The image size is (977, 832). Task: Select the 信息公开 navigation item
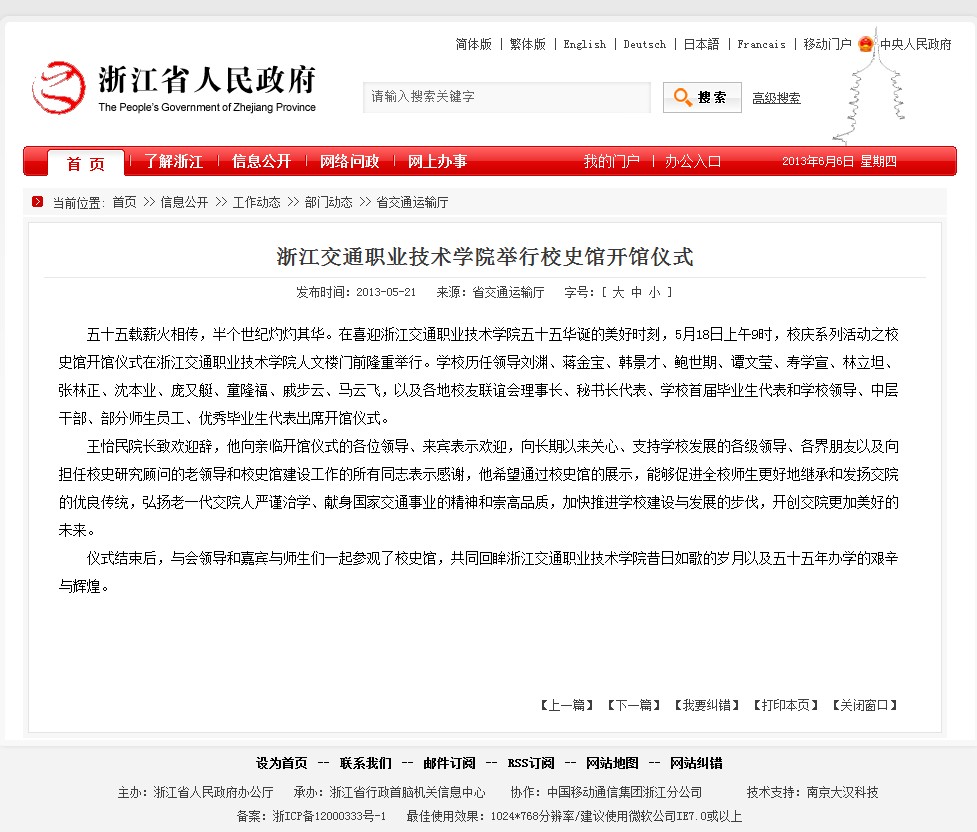261,162
